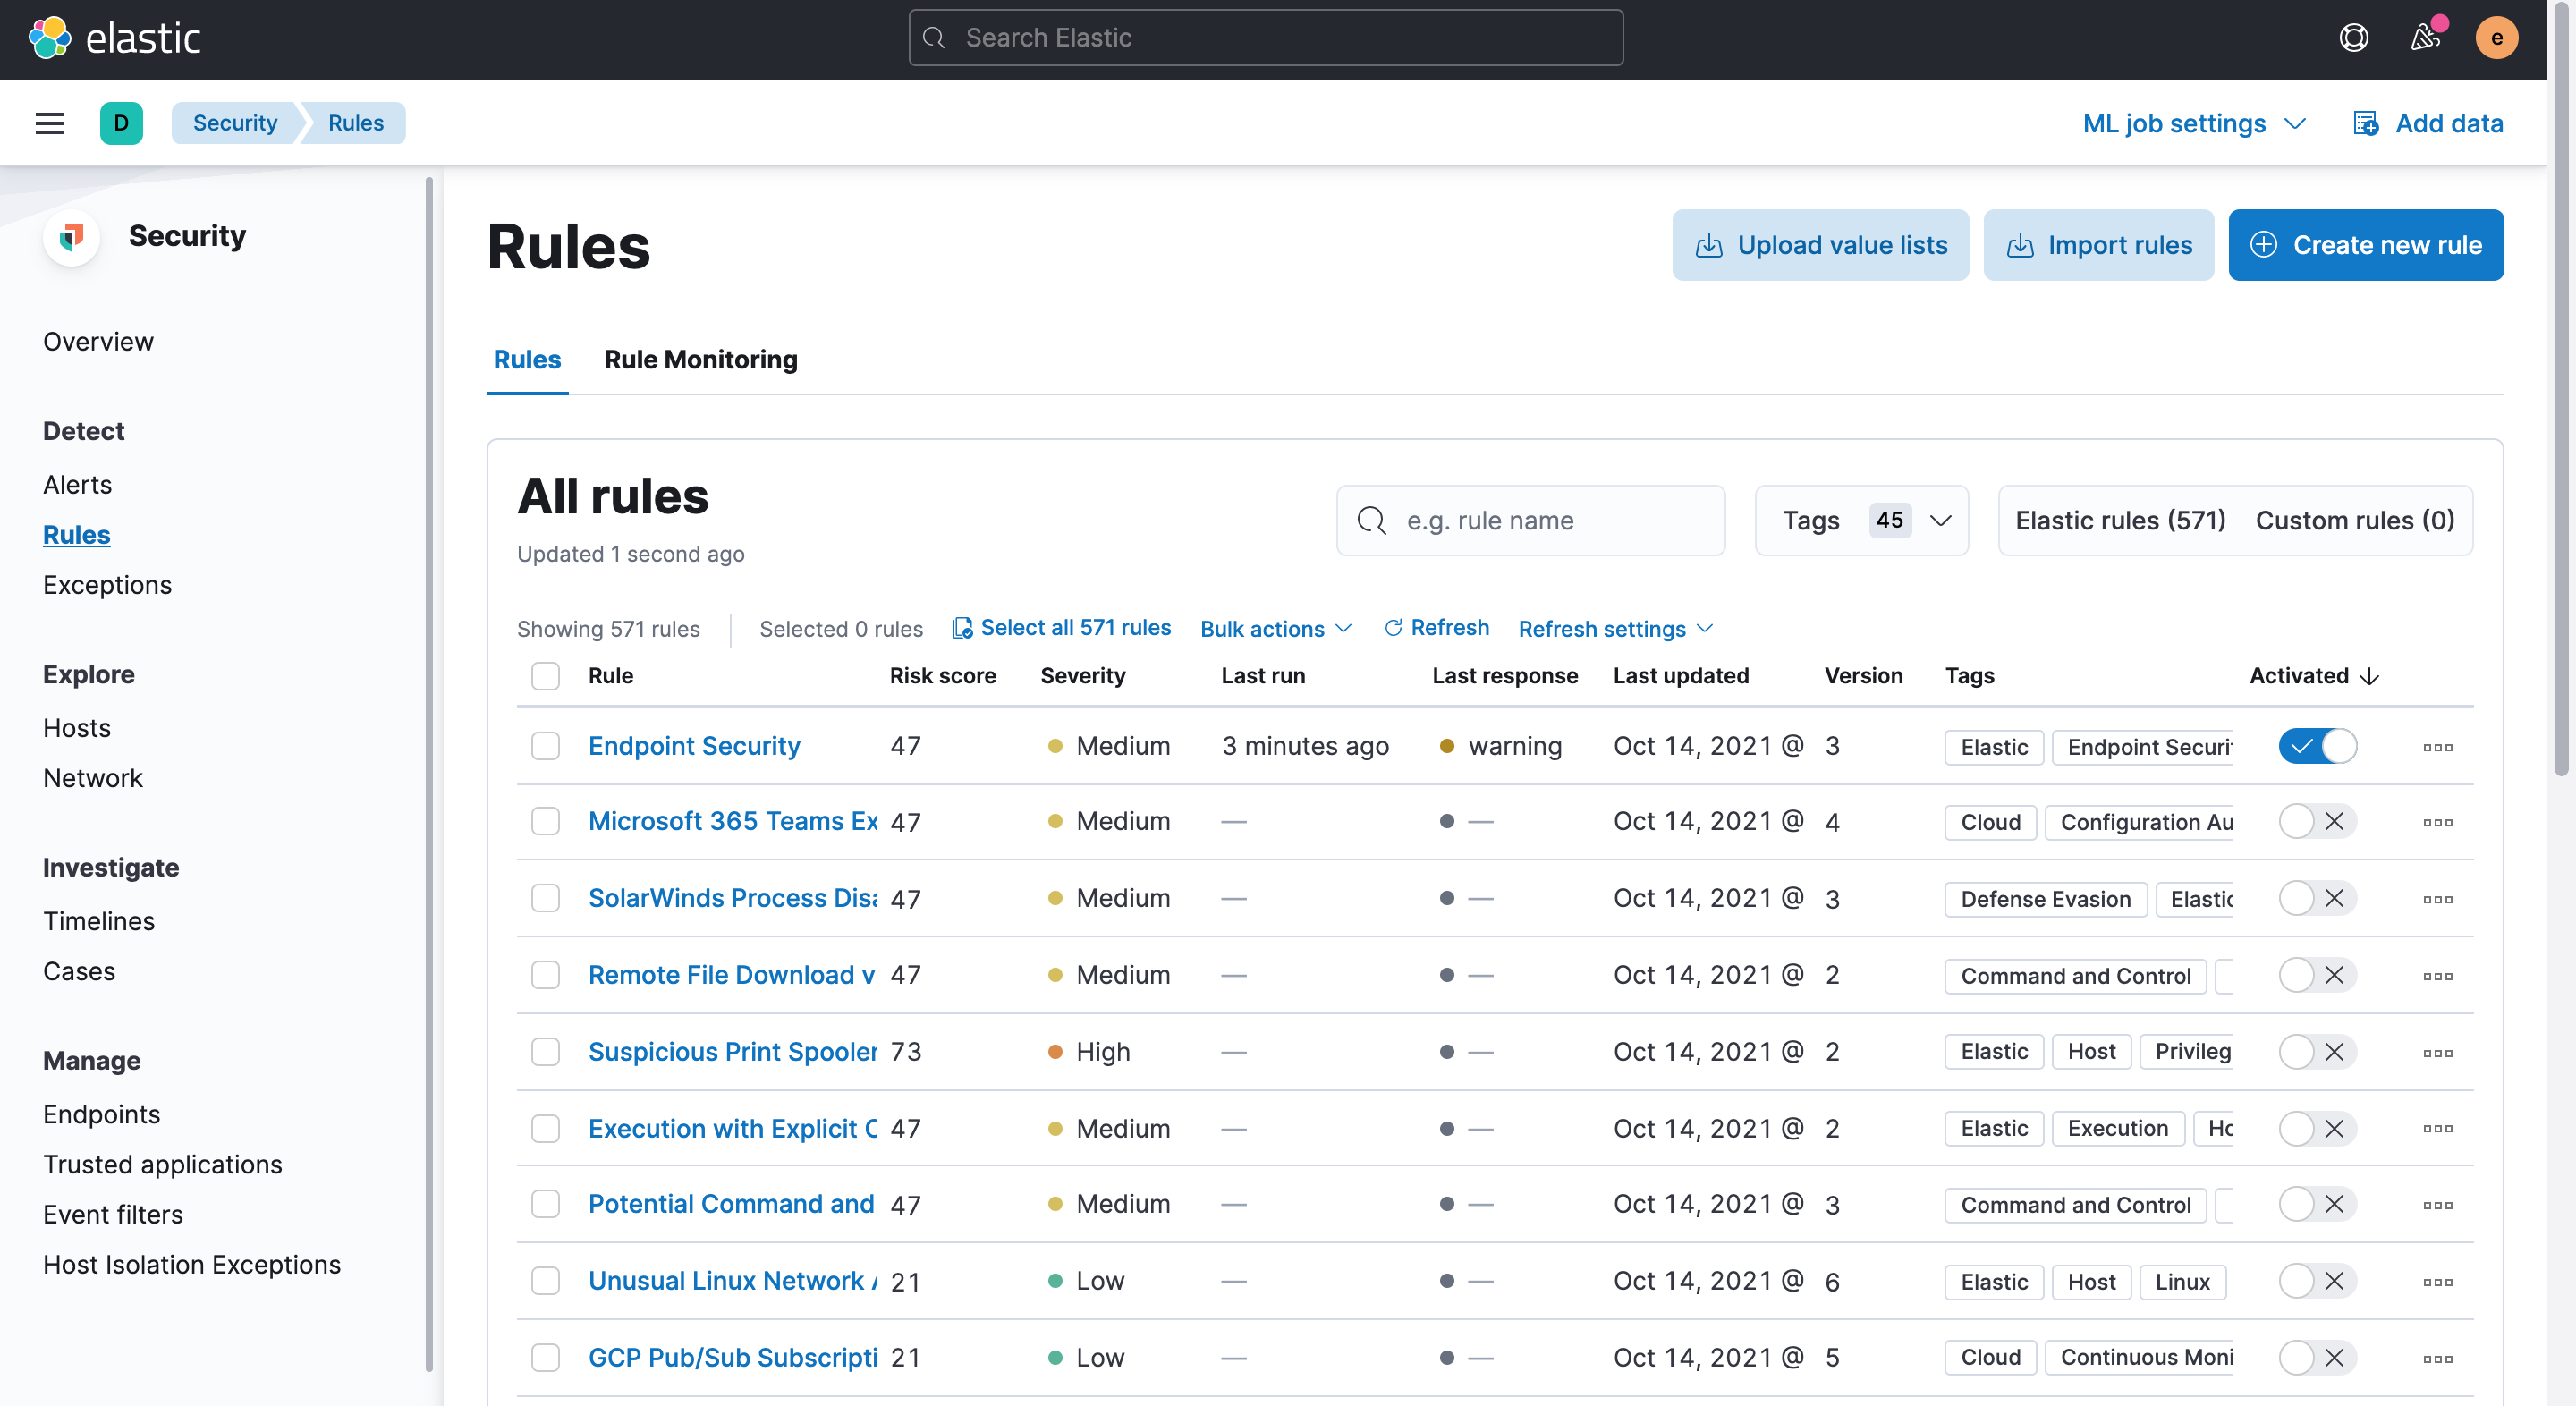Open the Bulk actions dropdown
The height and width of the screenshot is (1406, 2576).
pyautogui.click(x=1275, y=628)
